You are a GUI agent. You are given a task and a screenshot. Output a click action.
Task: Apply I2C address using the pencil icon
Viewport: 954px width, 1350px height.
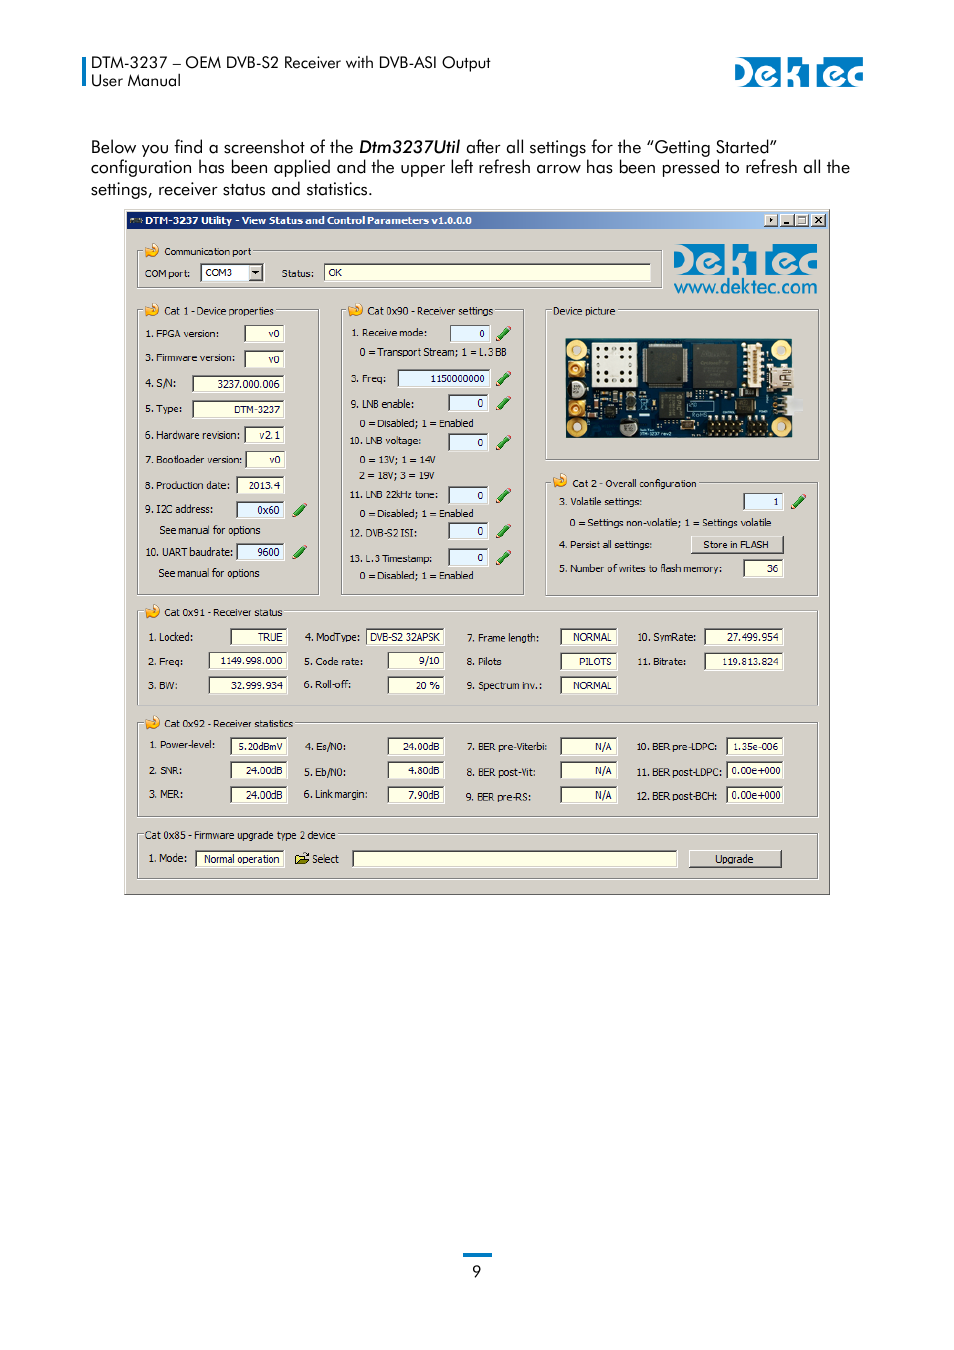[299, 510]
